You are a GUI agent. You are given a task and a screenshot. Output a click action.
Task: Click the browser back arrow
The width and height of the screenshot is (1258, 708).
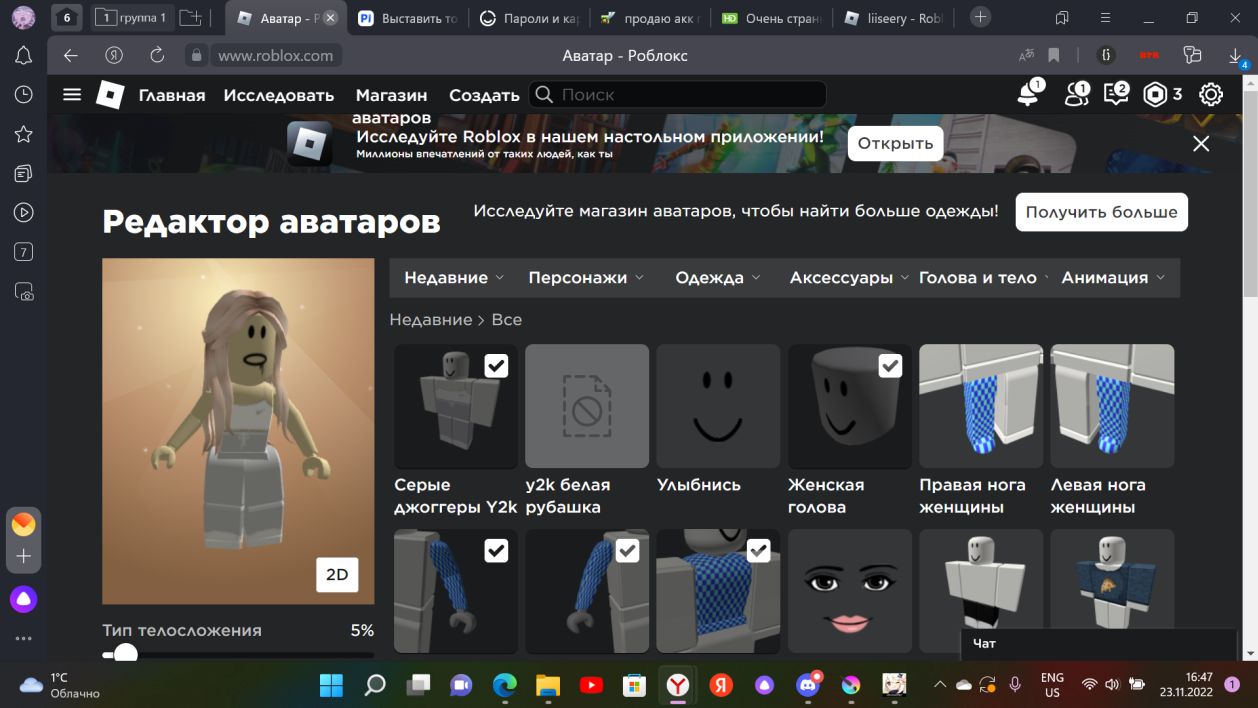tap(70, 55)
